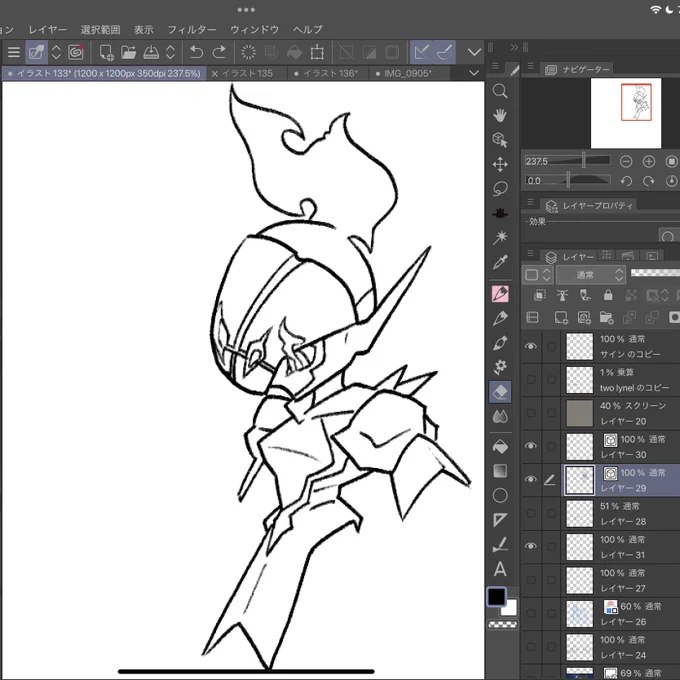Screen dimensions: 680x680
Task: Click the Save icon in command bar
Action: 151,52
